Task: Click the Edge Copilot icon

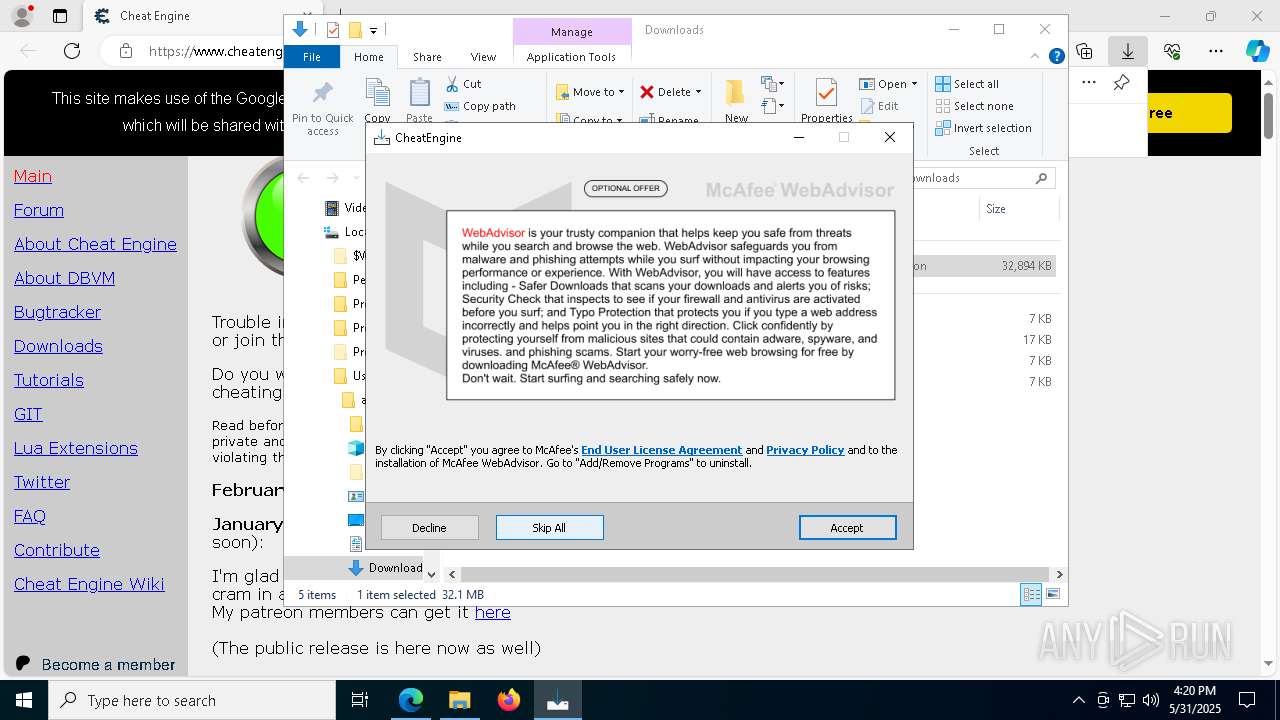Action: coord(1257,51)
